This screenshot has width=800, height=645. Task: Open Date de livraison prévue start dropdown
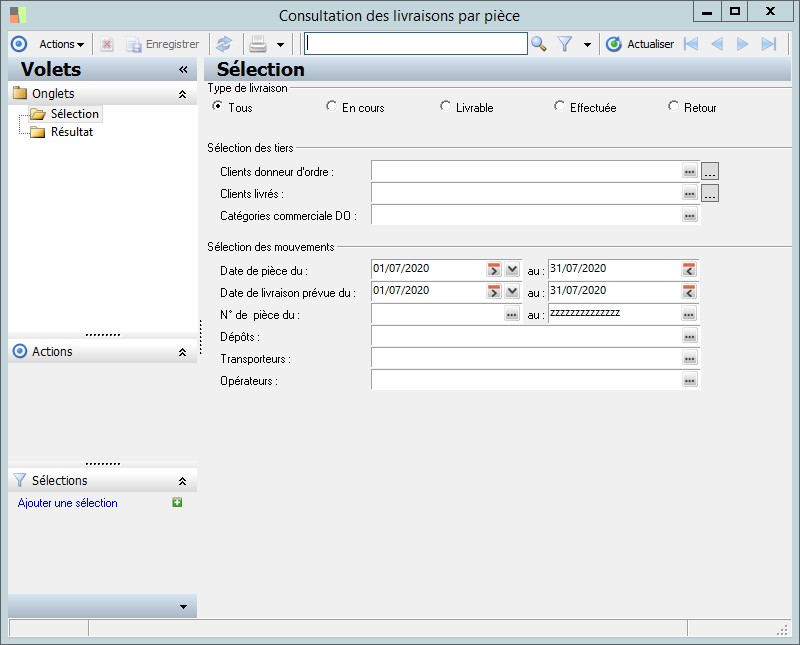(512, 291)
